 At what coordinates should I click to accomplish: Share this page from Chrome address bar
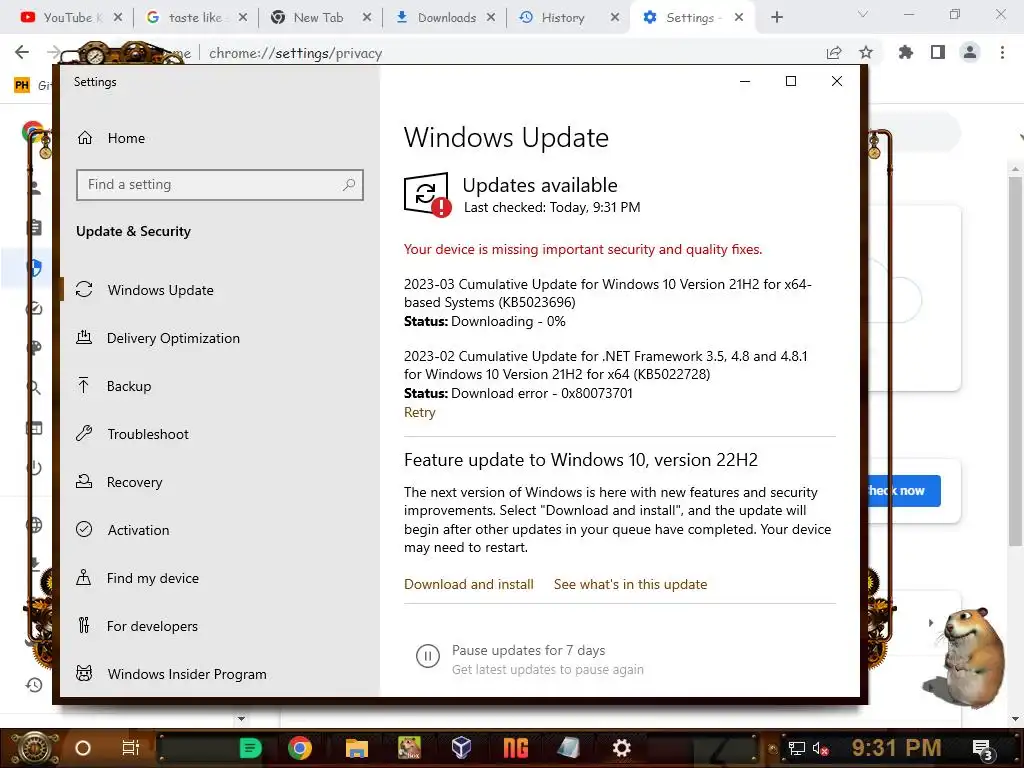coord(834,52)
